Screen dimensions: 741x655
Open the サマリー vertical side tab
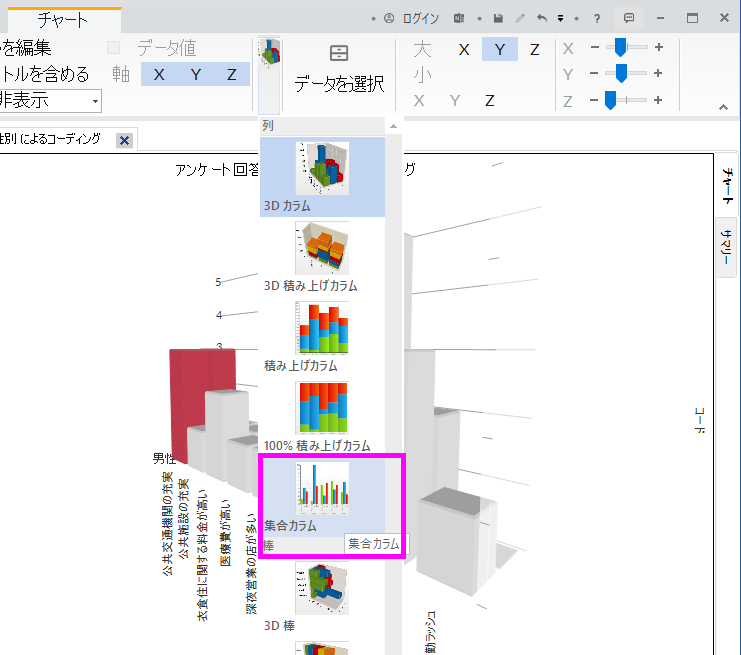tap(727, 245)
